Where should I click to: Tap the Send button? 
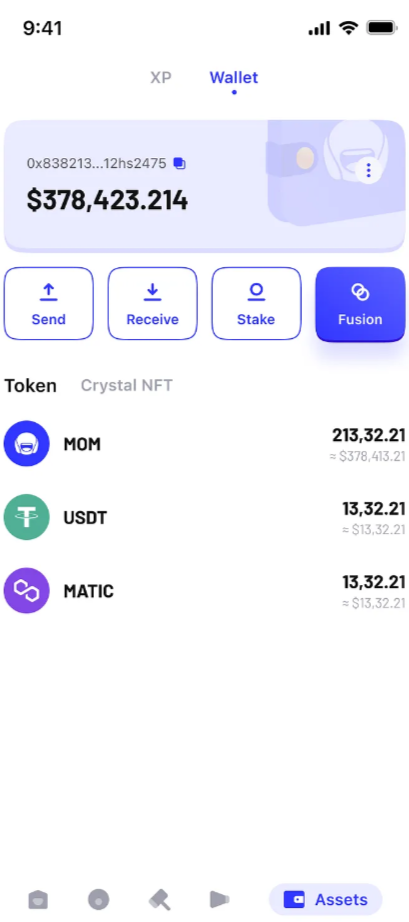pyautogui.click(x=49, y=303)
